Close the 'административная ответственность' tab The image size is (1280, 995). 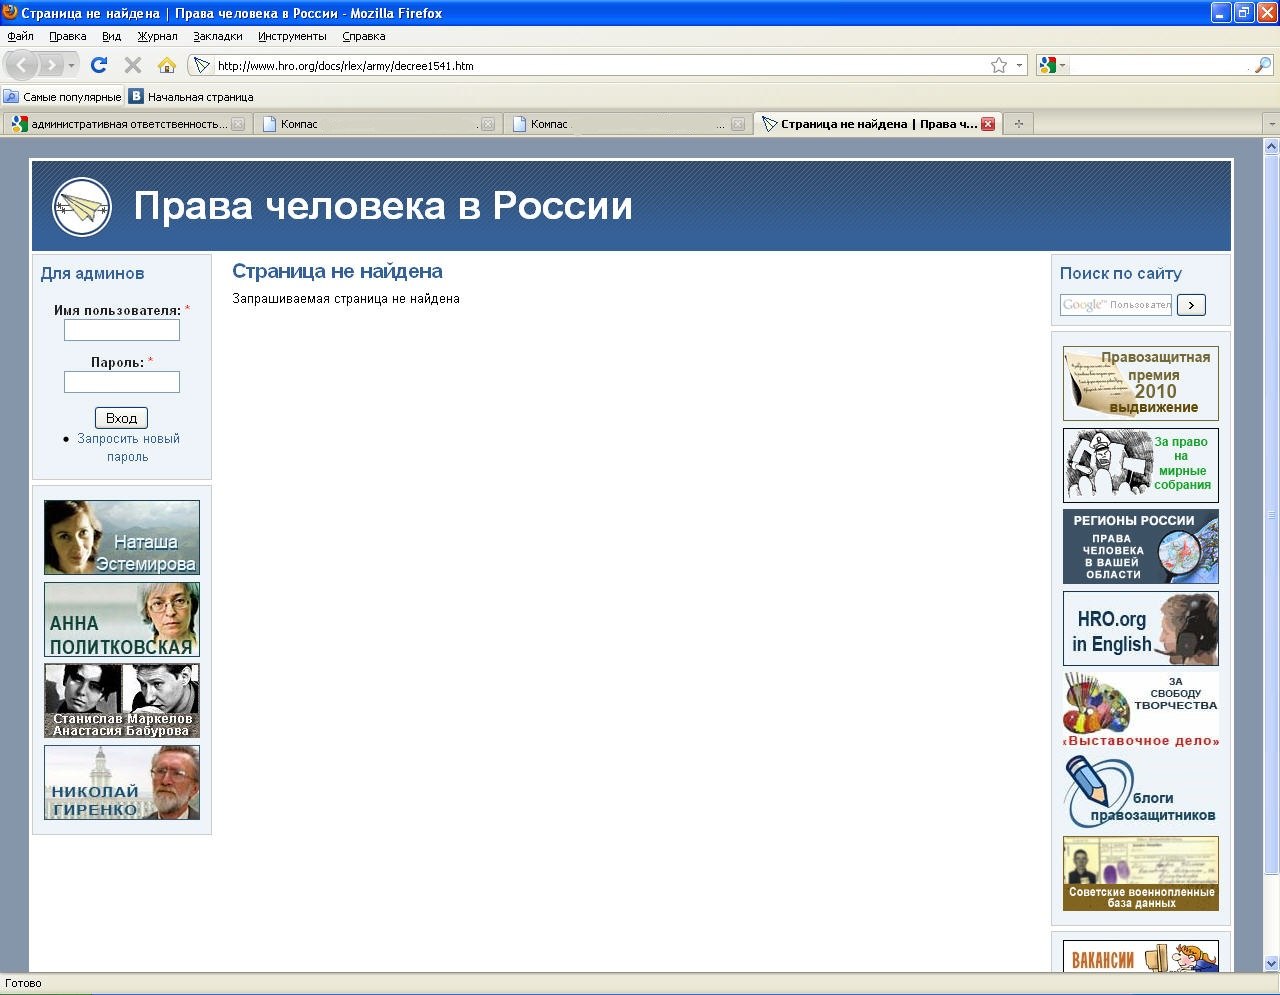click(x=238, y=125)
